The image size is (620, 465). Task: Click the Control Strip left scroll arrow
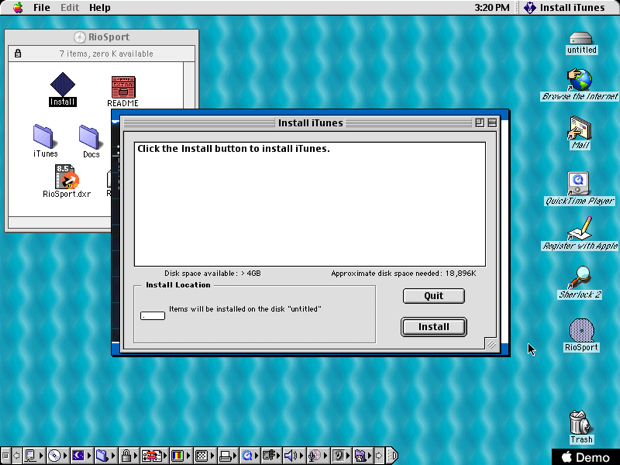point(17,456)
